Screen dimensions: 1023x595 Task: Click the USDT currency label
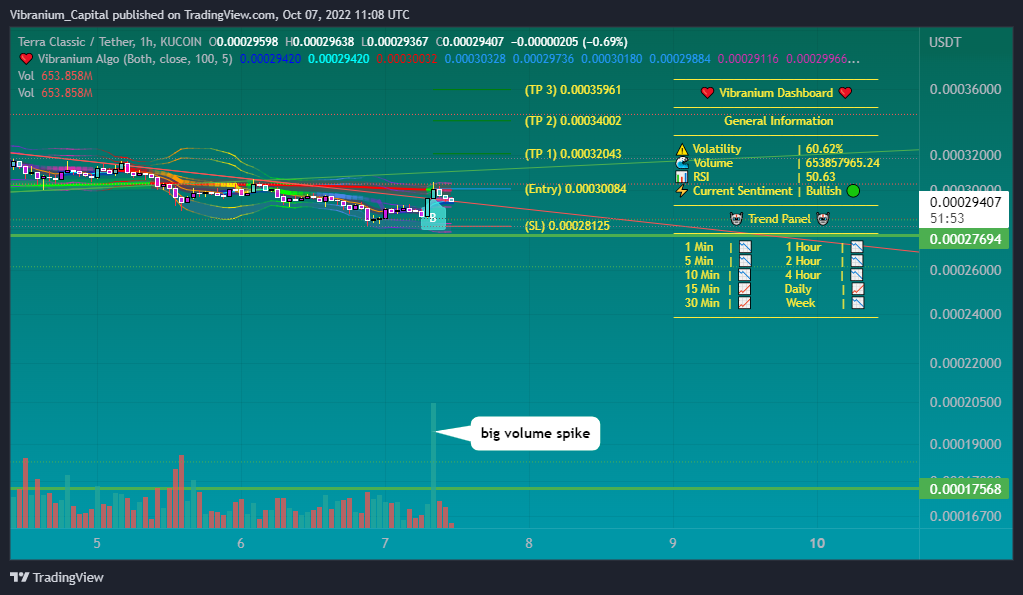(x=945, y=42)
